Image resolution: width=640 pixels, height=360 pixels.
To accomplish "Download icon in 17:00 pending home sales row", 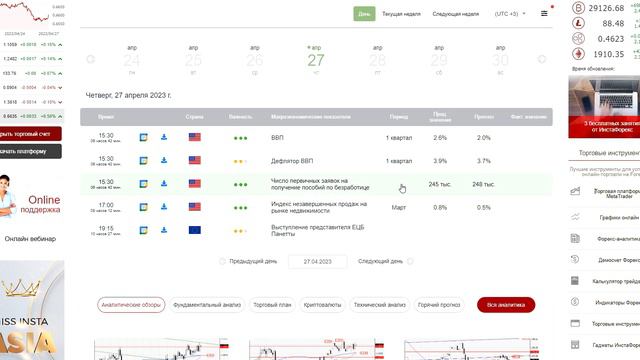I will coord(164,207).
